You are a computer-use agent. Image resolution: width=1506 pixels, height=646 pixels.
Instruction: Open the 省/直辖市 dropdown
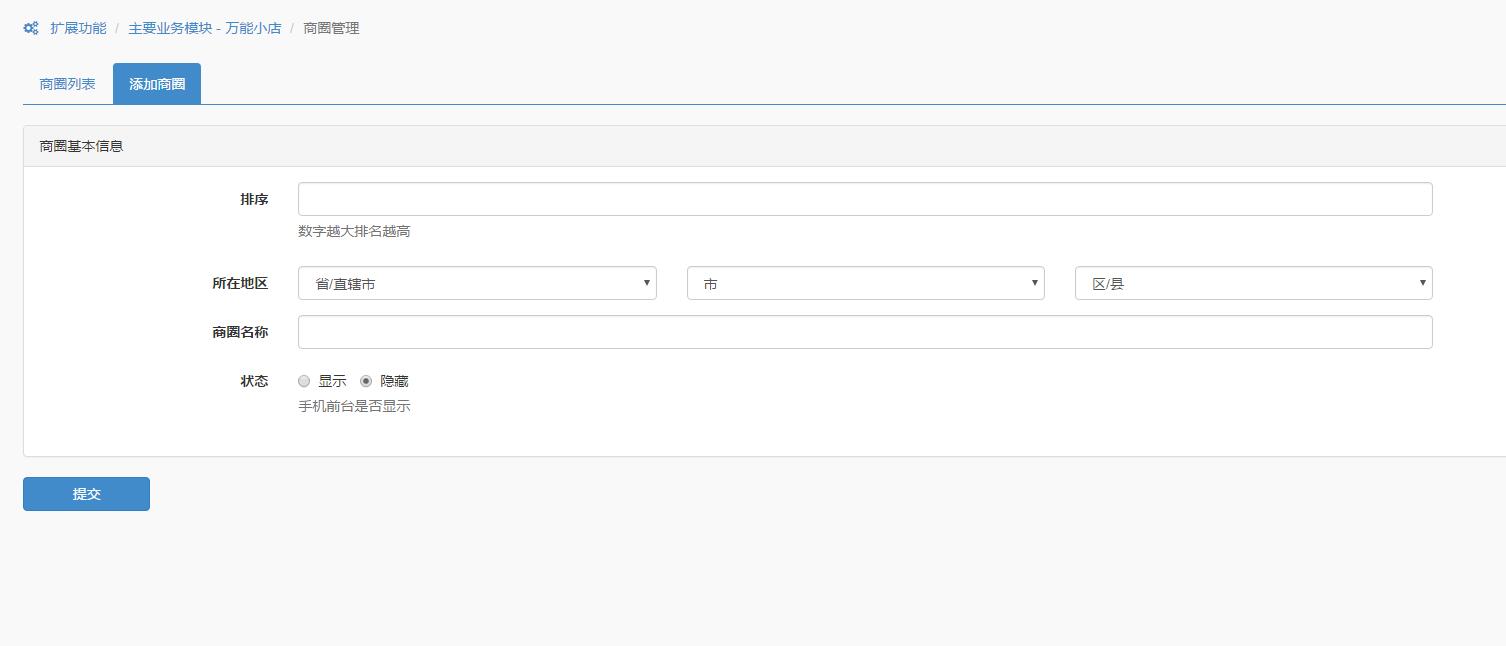tap(476, 283)
